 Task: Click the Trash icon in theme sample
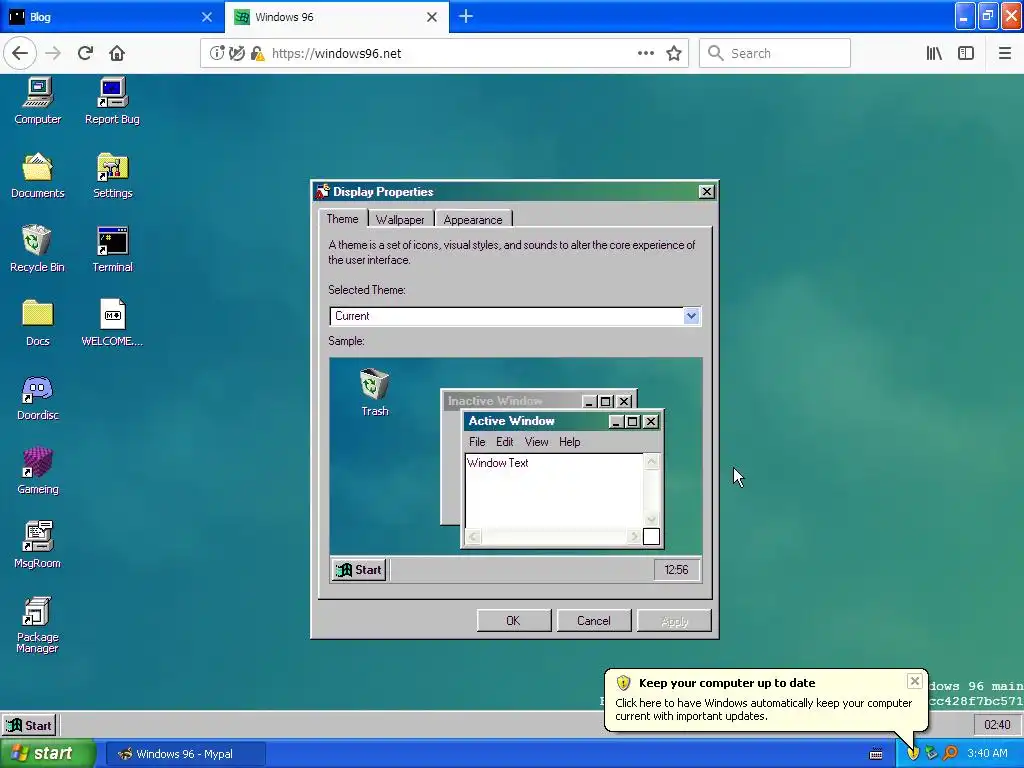375,392
